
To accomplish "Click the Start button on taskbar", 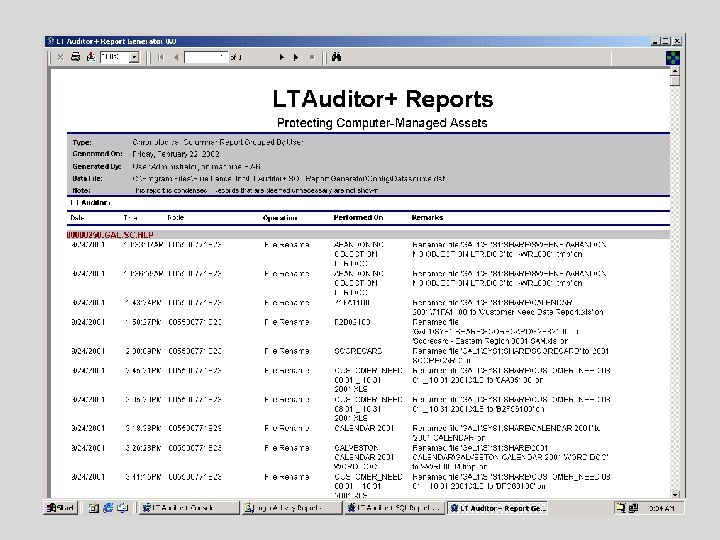I will click(61, 508).
